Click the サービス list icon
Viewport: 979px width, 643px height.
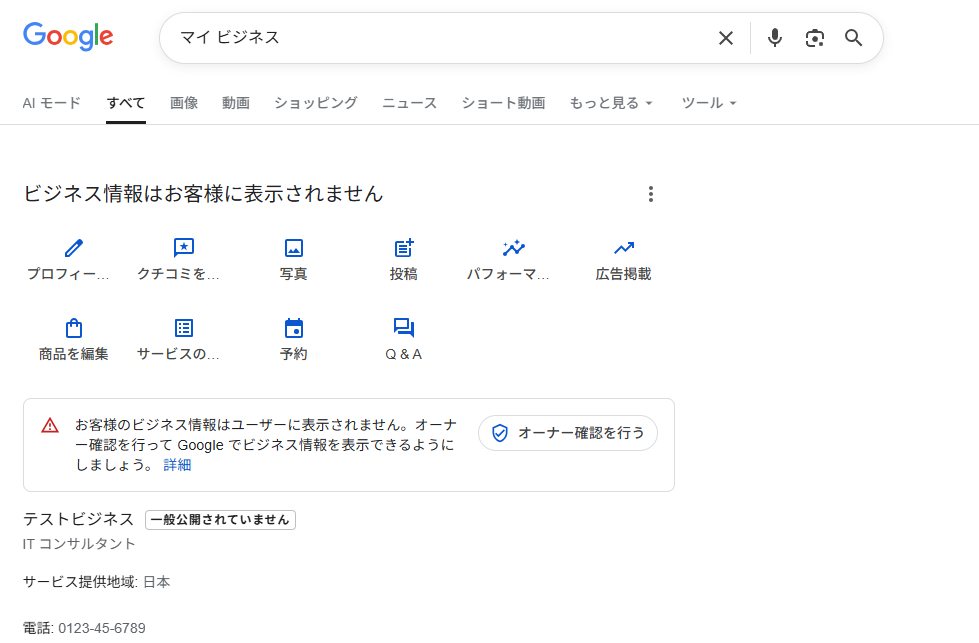pos(182,326)
